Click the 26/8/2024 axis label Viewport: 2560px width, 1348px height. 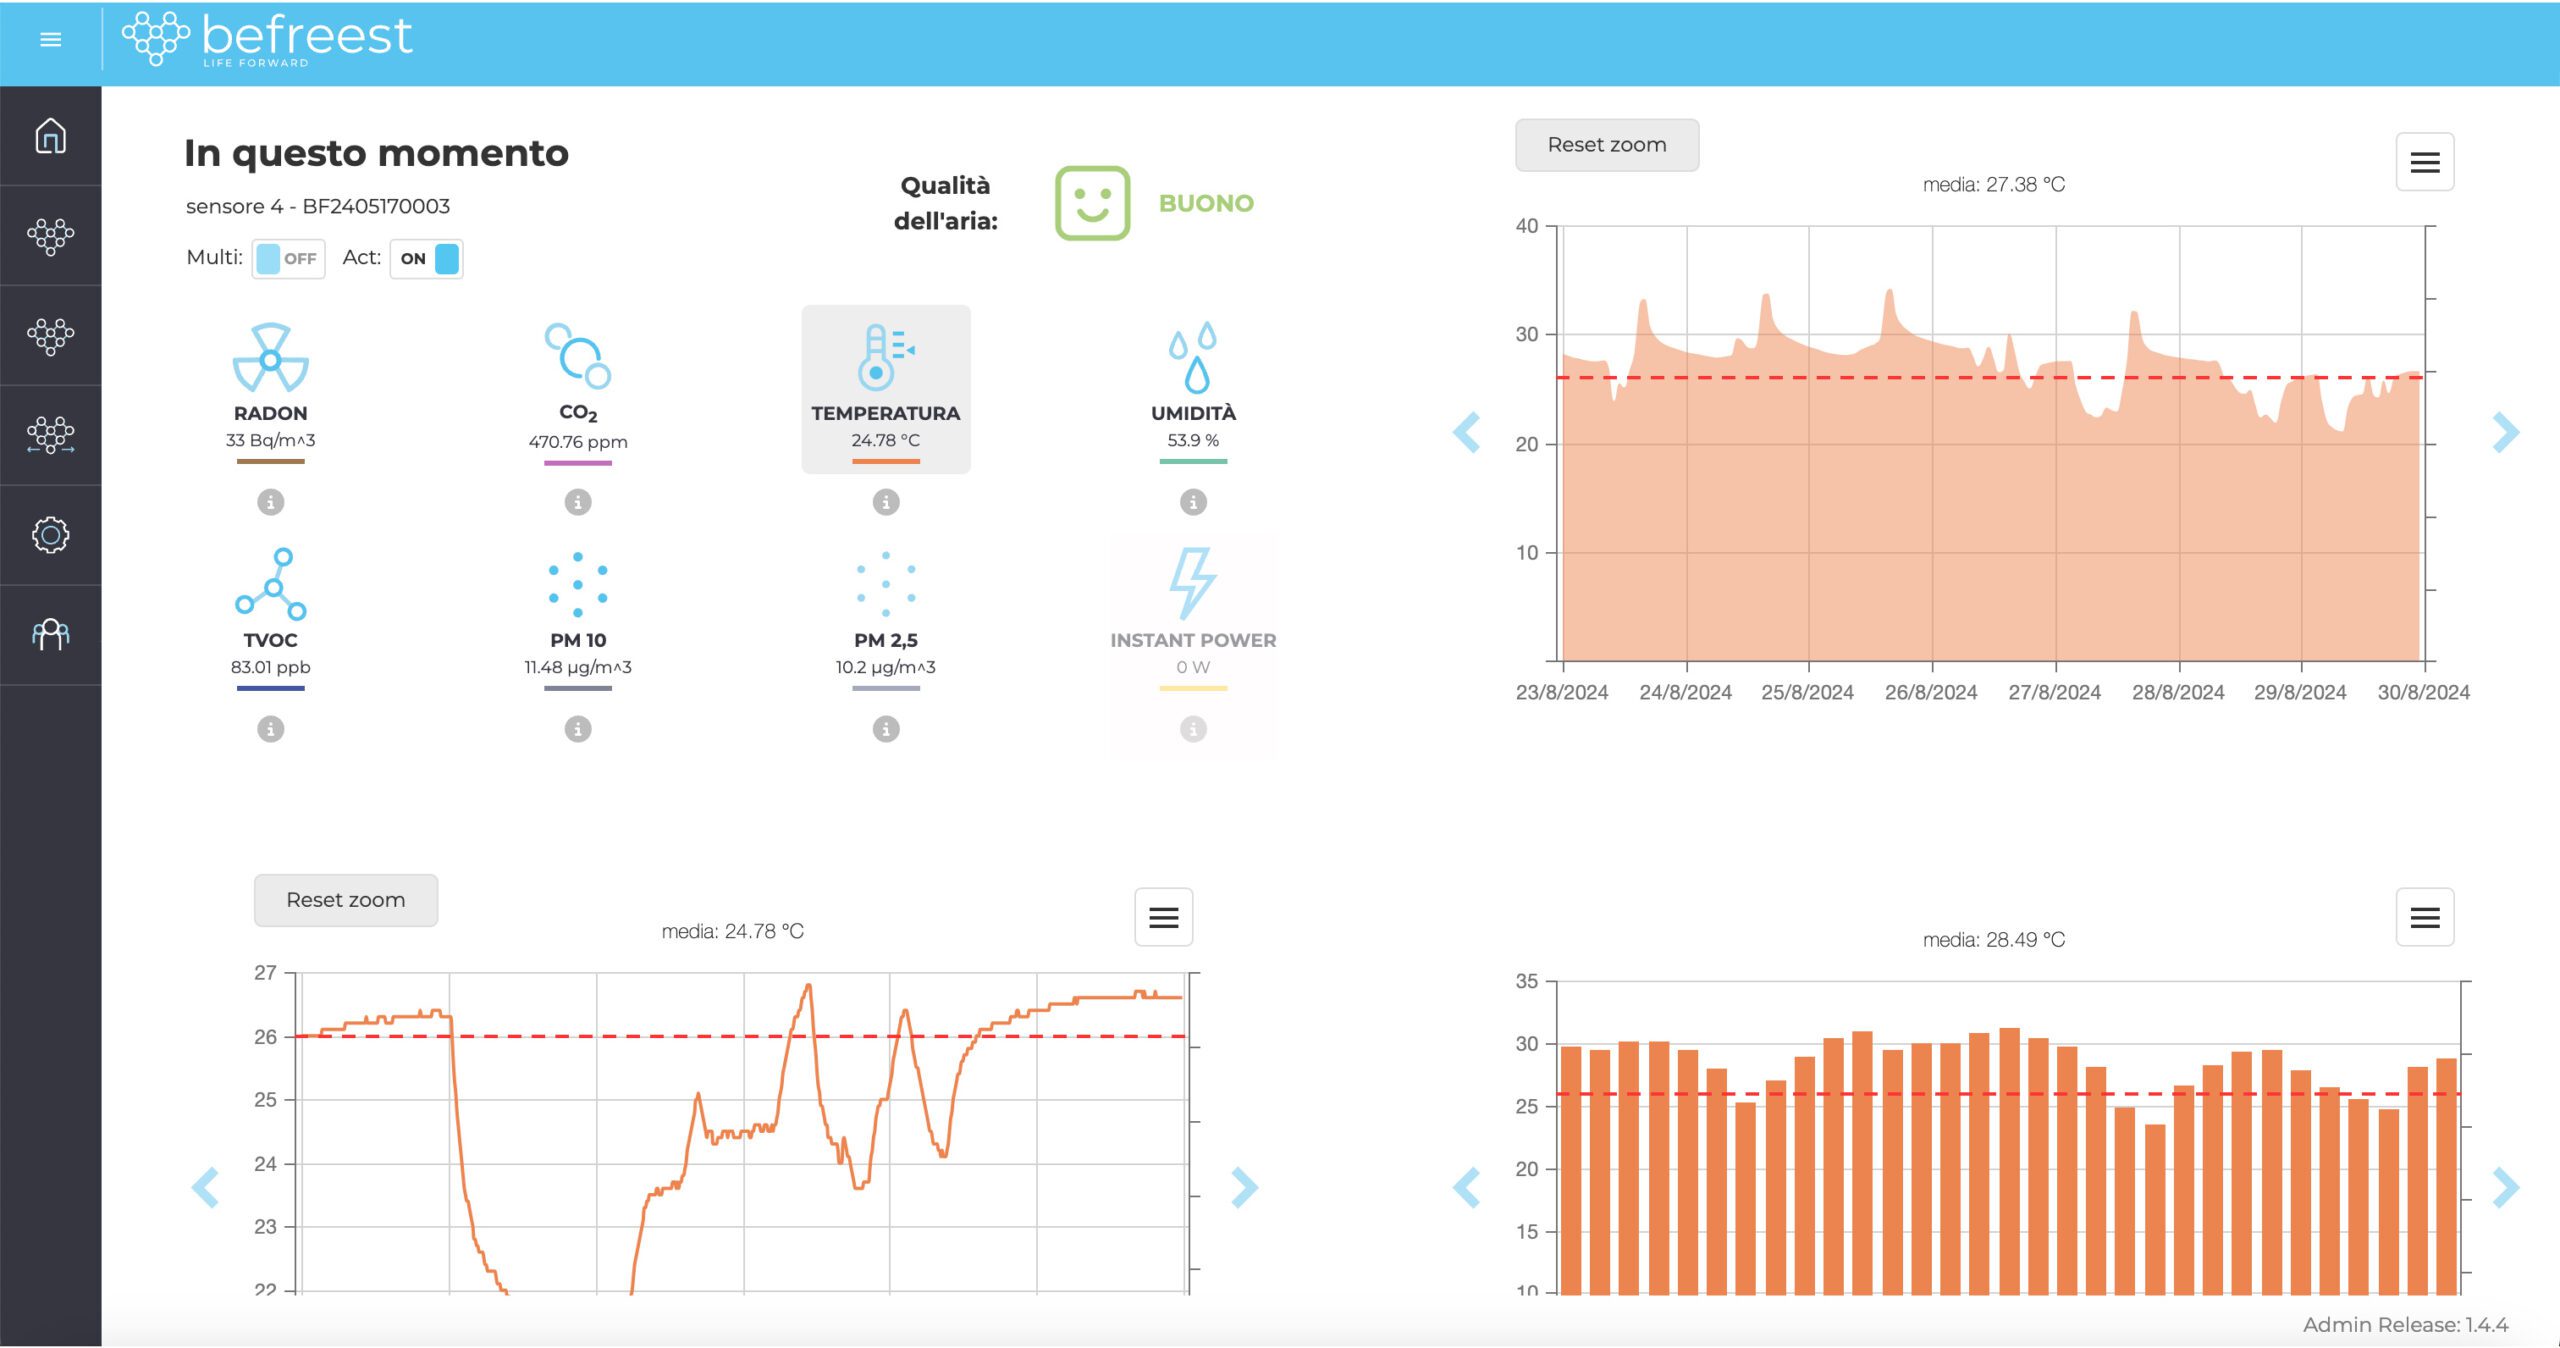(1931, 692)
